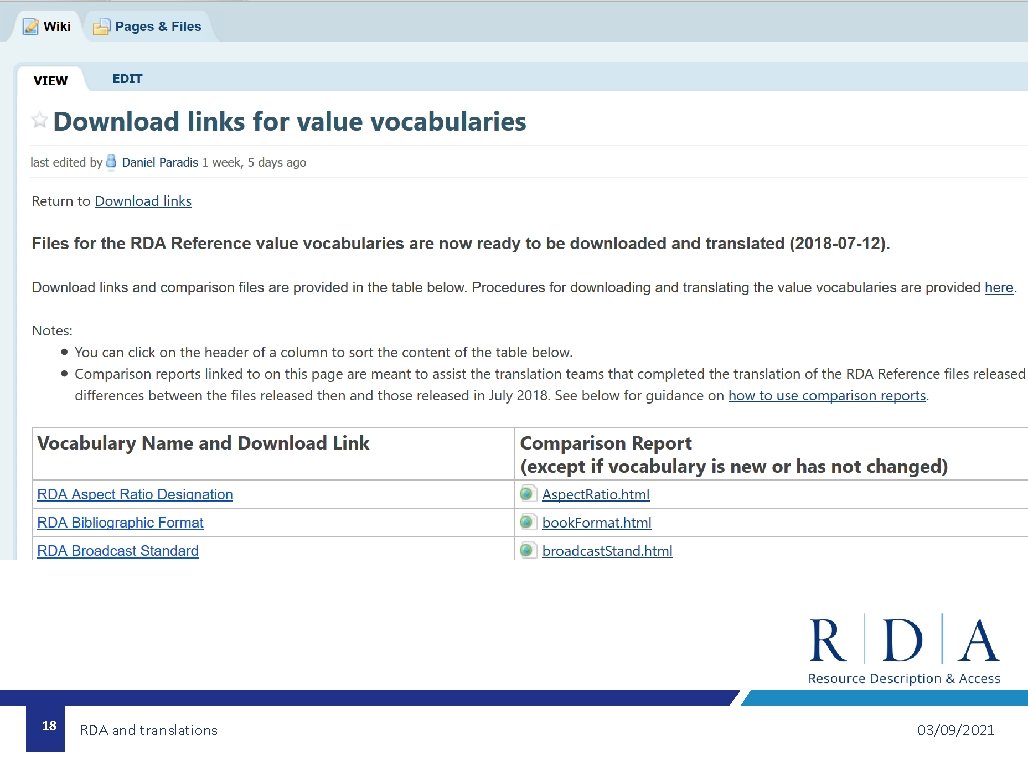Select the VIEW tab
Screen dimensions: 1028x771
pyautogui.click(x=50, y=80)
